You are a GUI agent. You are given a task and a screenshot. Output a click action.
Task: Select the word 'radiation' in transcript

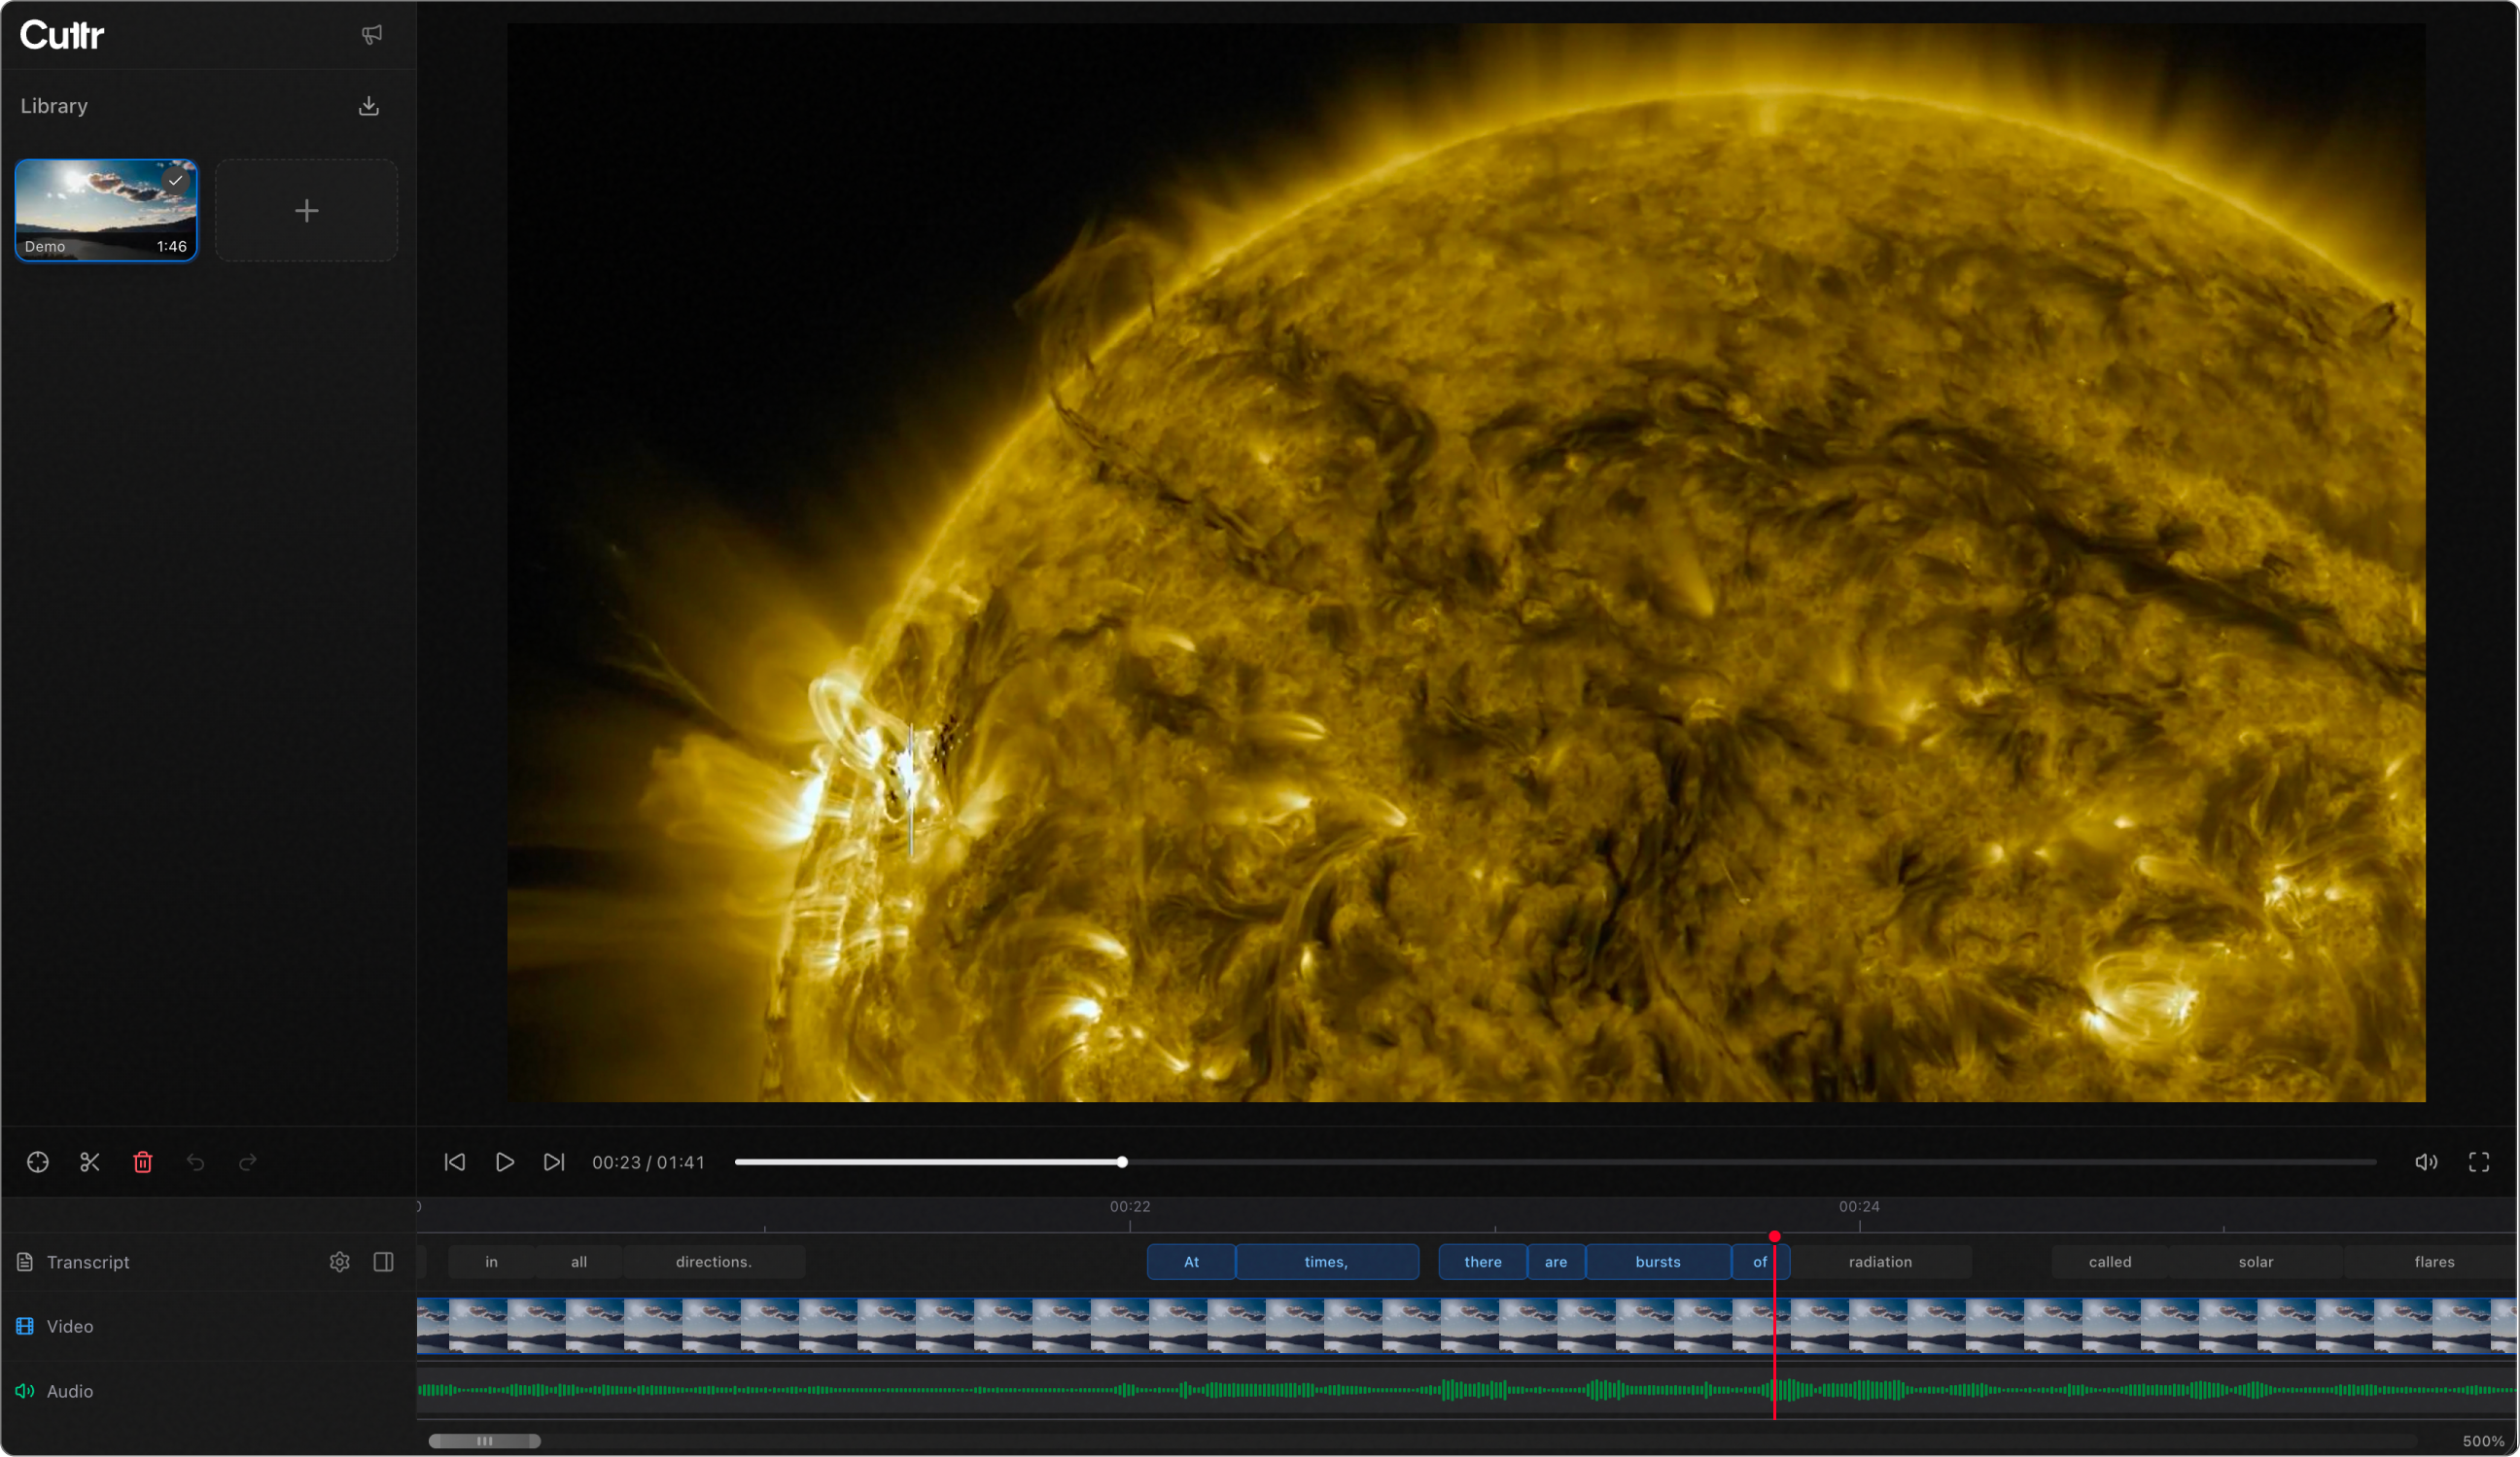point(1880,1262)
